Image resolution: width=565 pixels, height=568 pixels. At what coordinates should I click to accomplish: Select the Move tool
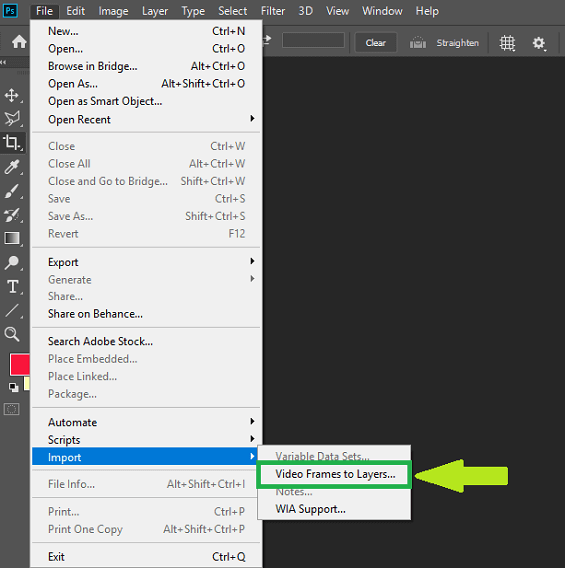(12, 96)
